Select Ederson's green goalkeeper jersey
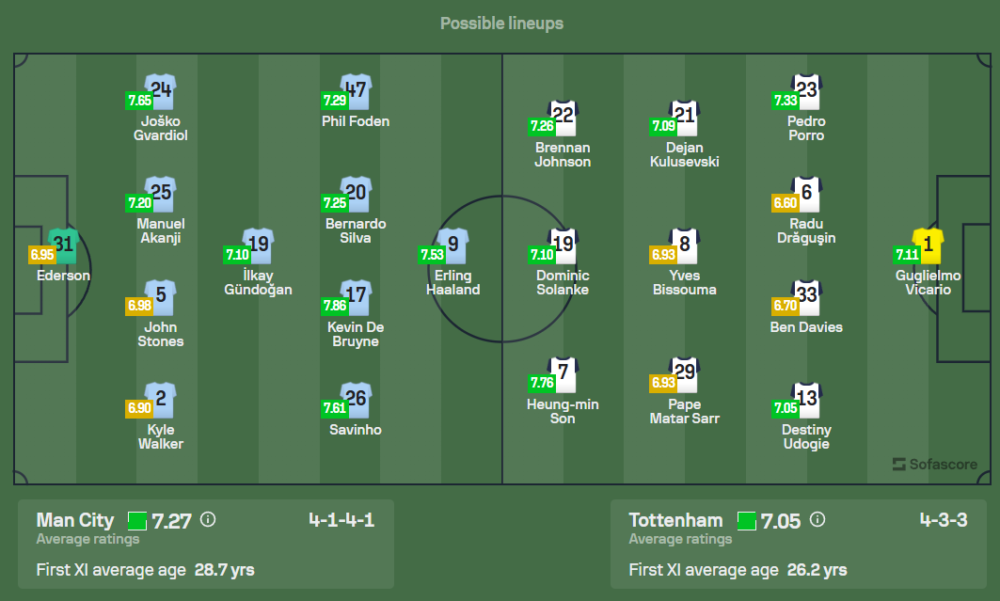This screenshot has width=1000, height=601. pos(64,244)
